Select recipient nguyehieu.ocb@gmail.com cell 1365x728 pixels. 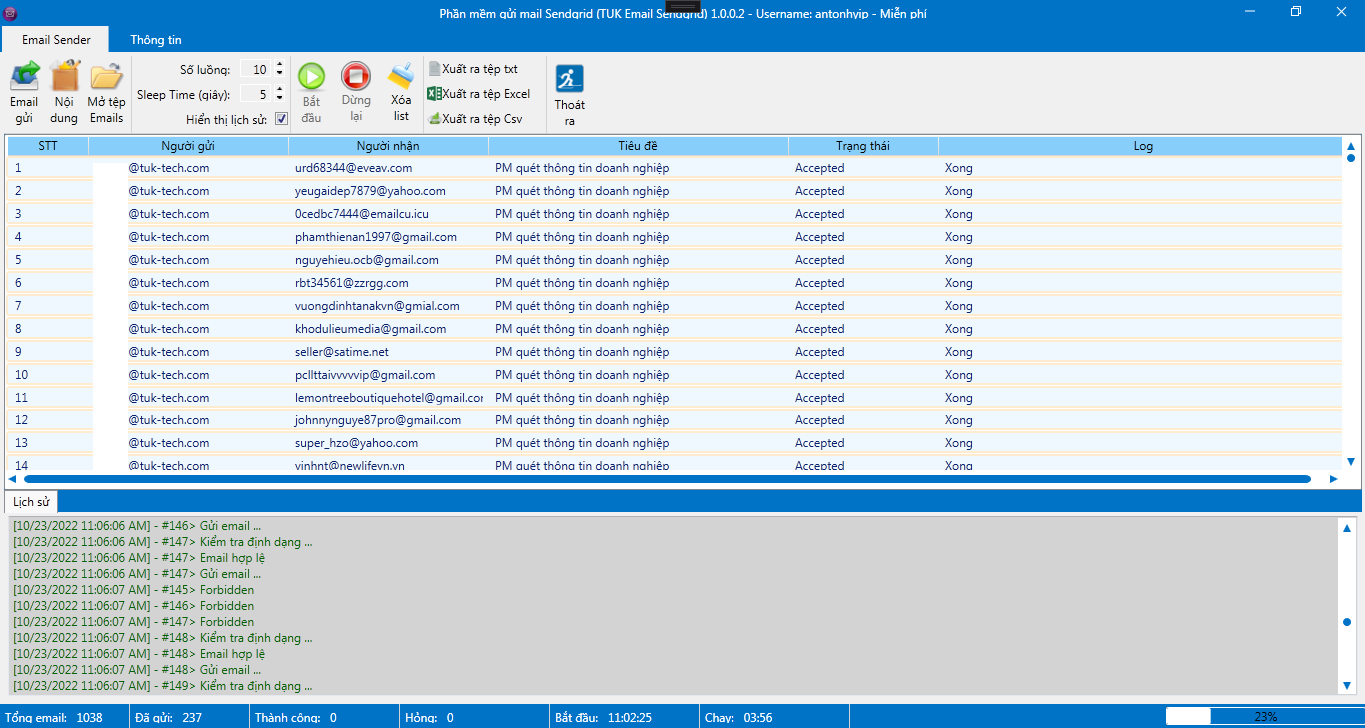coord(388,260)
